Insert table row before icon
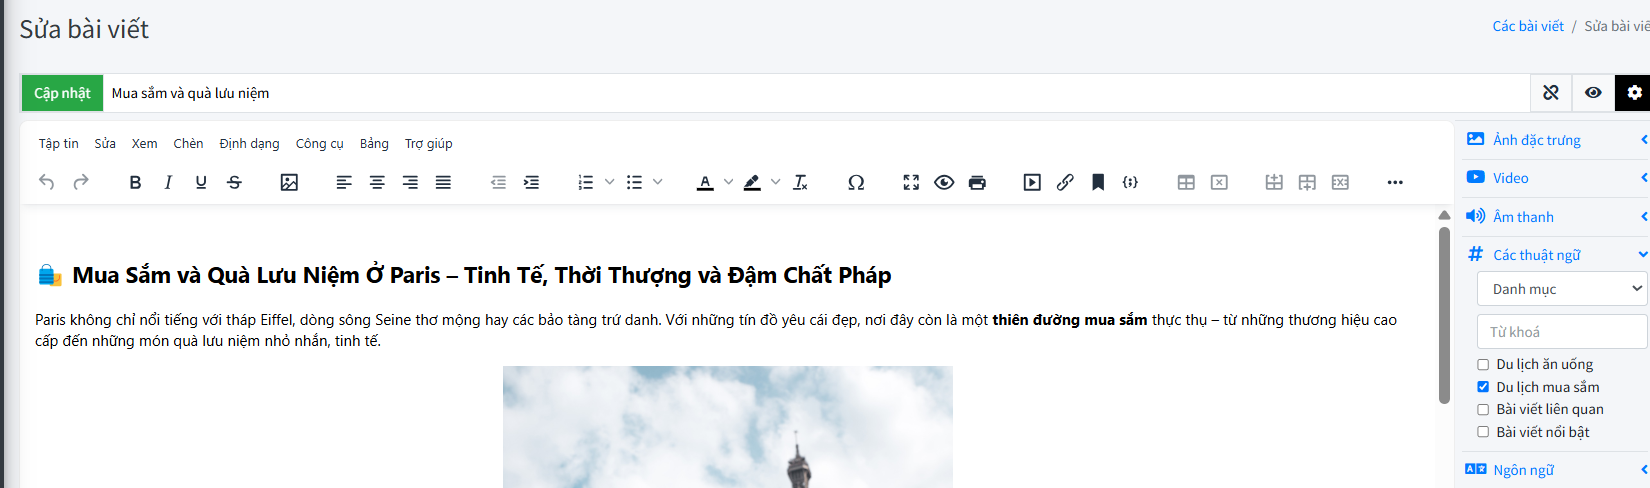This screenshot has height=488, width=1650. click(x=1274, y=182)
